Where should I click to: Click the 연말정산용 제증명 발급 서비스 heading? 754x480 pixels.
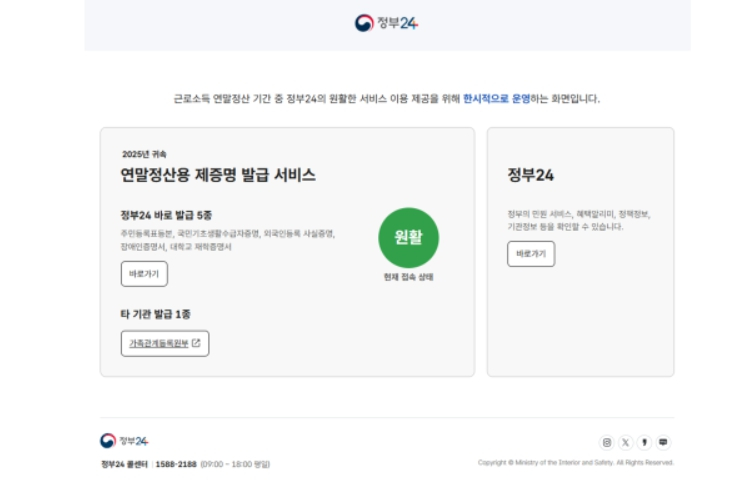click(x=218, y=175)
